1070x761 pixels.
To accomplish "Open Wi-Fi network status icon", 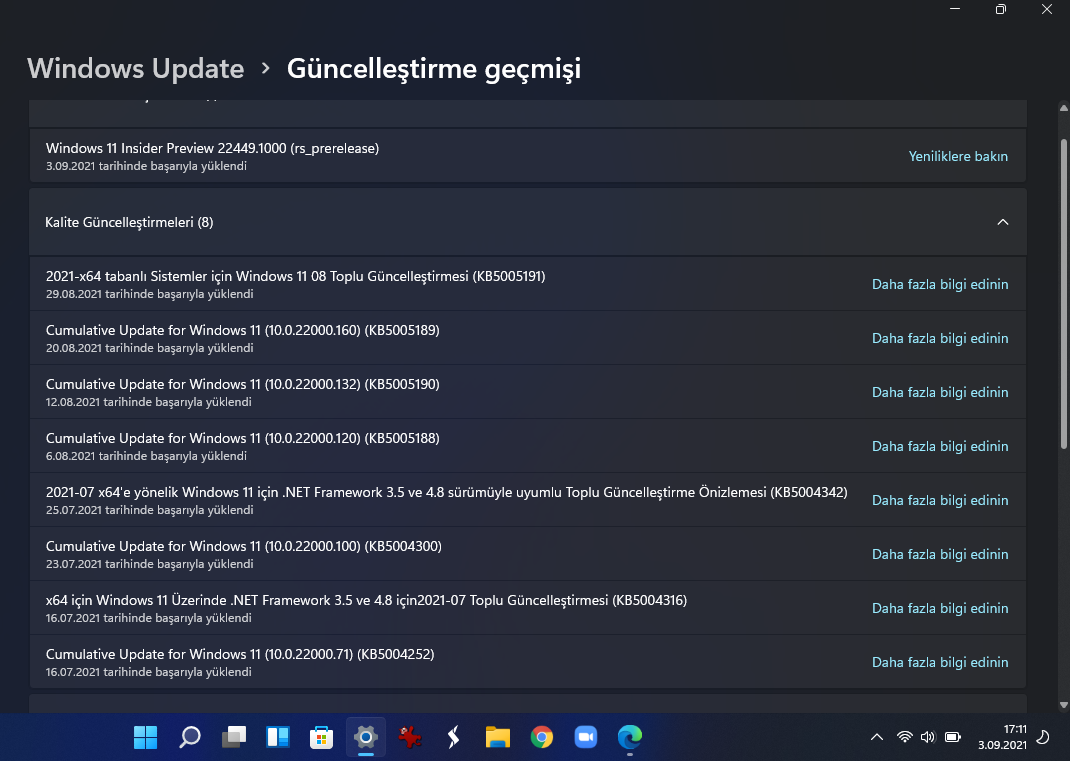I will click(905, 737).
